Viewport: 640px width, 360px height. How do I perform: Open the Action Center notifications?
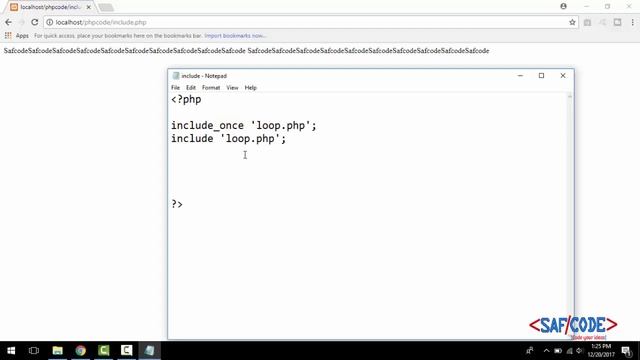click(x=627, y=351)
